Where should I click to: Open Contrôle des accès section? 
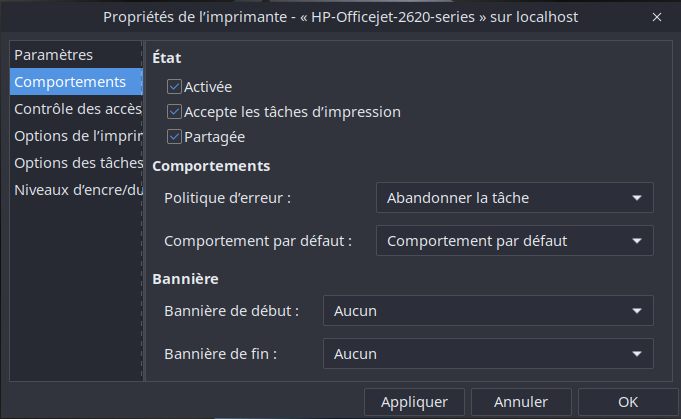76,109
